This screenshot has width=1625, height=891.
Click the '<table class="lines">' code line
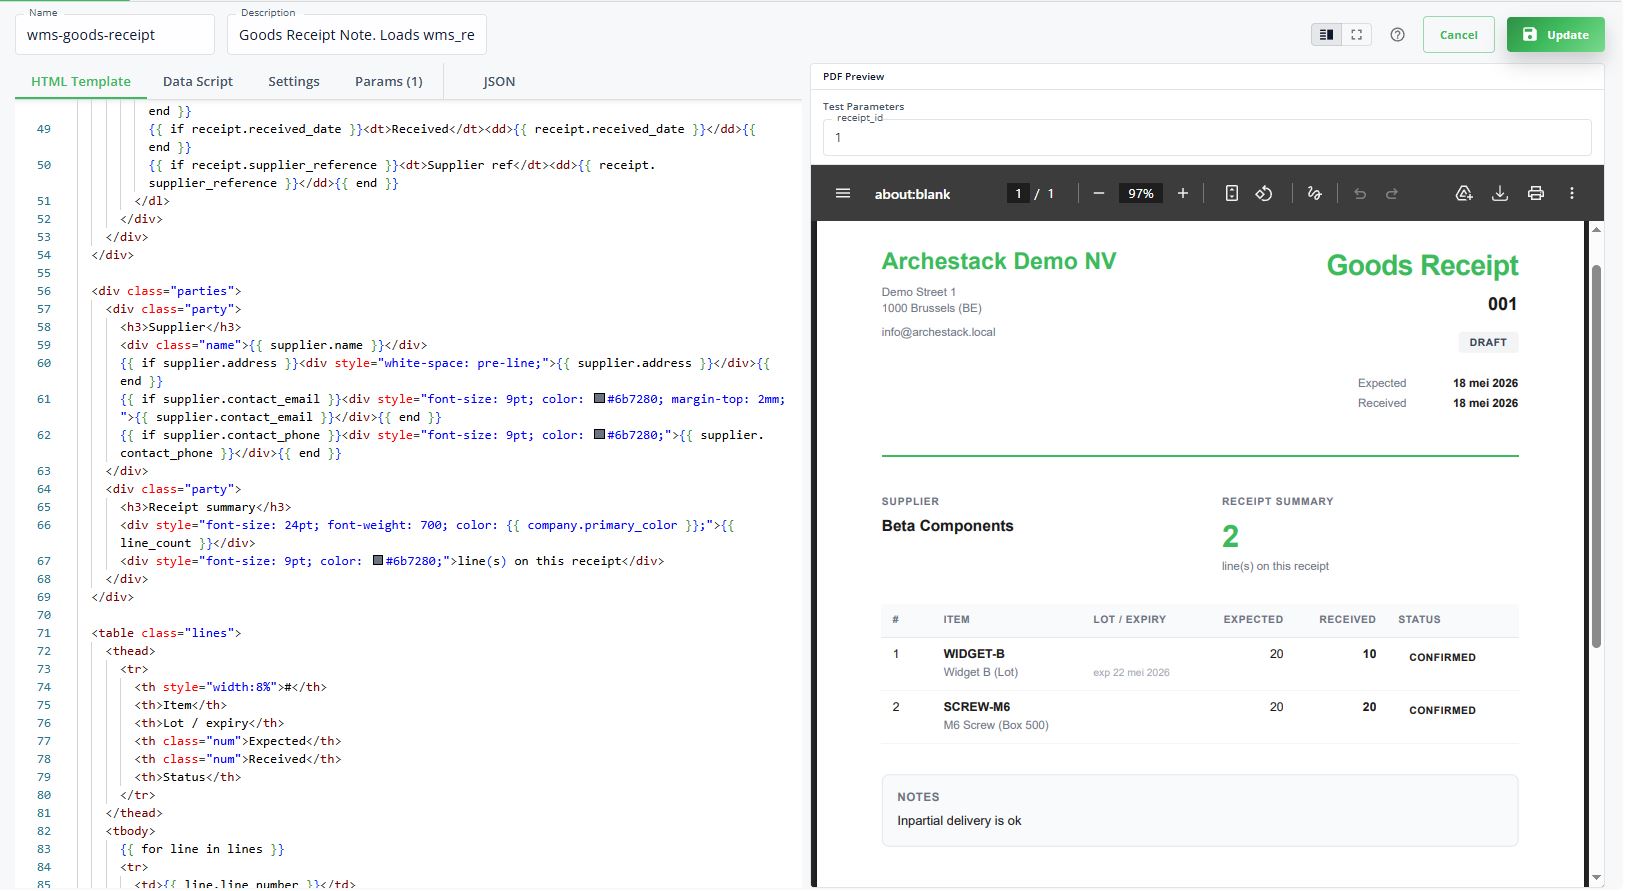166,633
